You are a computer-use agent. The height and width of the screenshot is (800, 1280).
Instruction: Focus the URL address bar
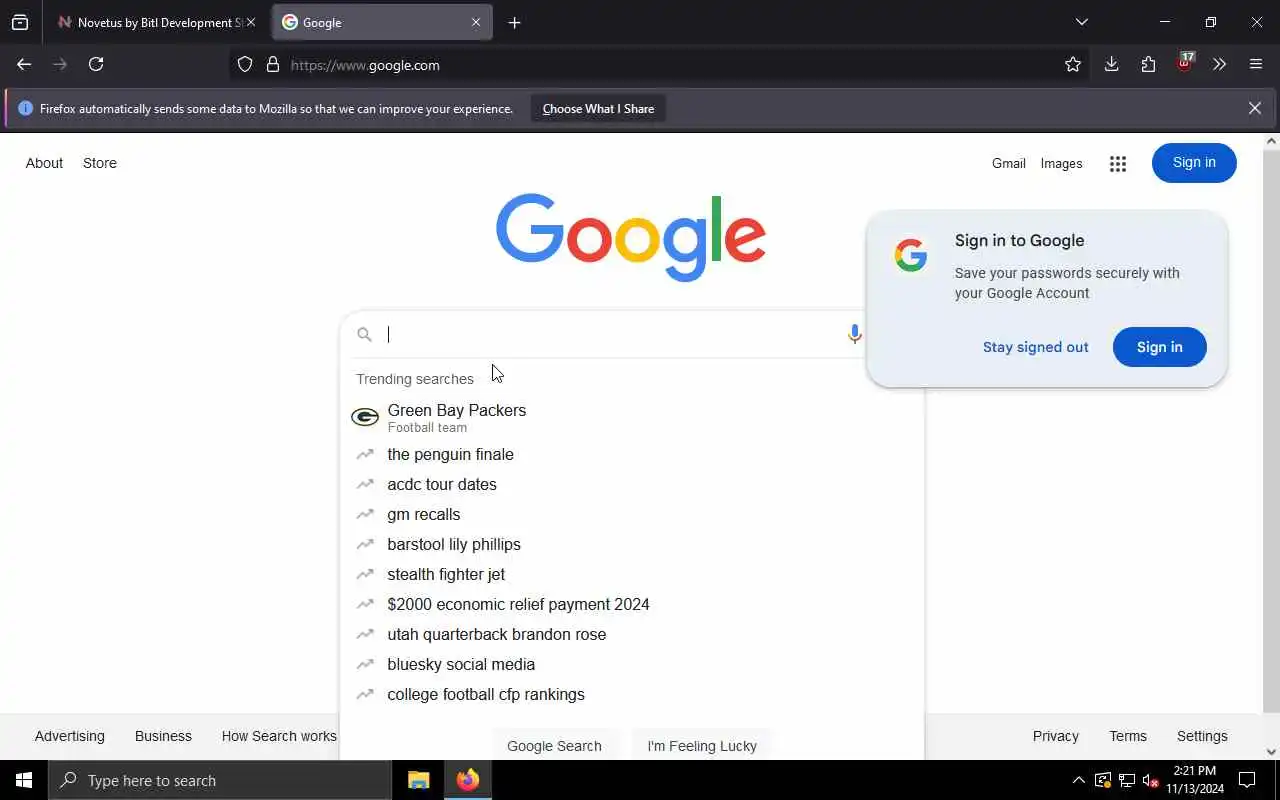tap(660, 65)
